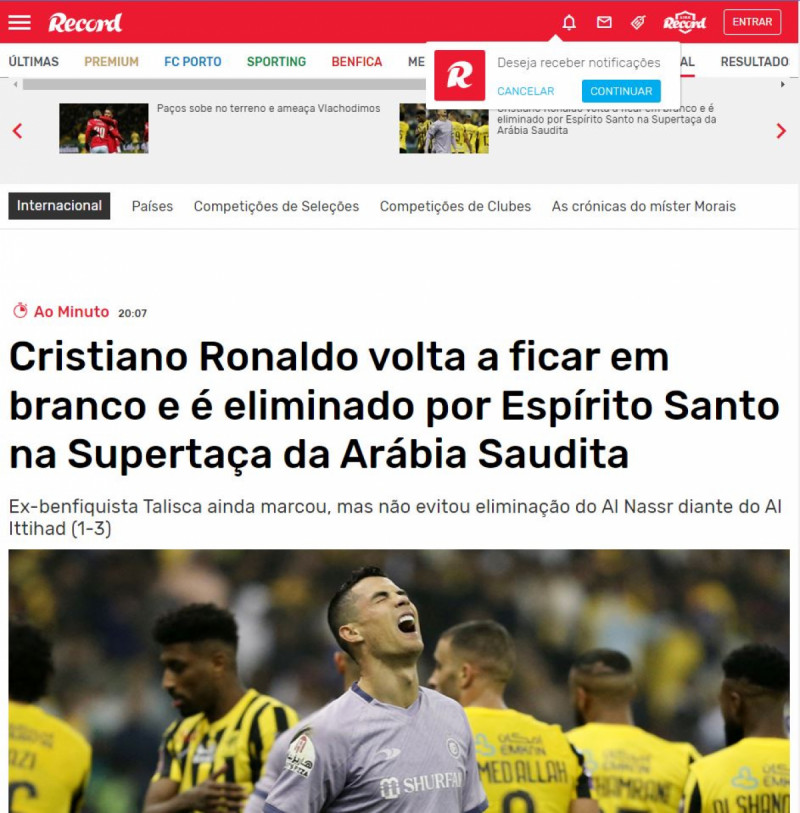Click the ticket tag icon
The image size is (800, 813).
pyautogui.click(x=638, y=22)
